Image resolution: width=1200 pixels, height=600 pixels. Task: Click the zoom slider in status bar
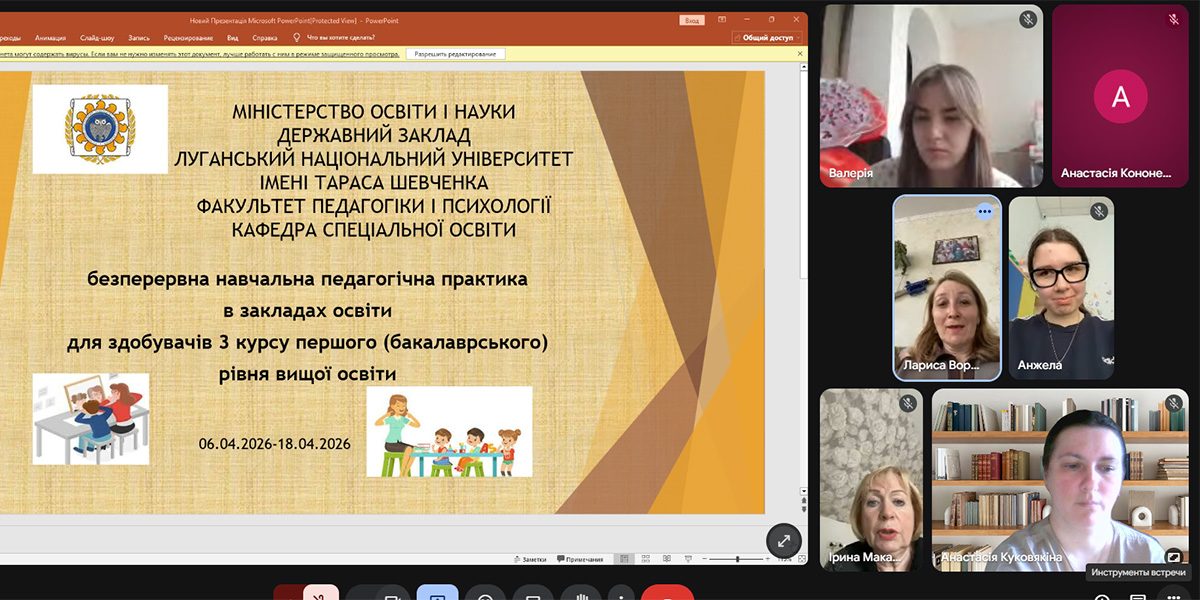pos(738,559)
